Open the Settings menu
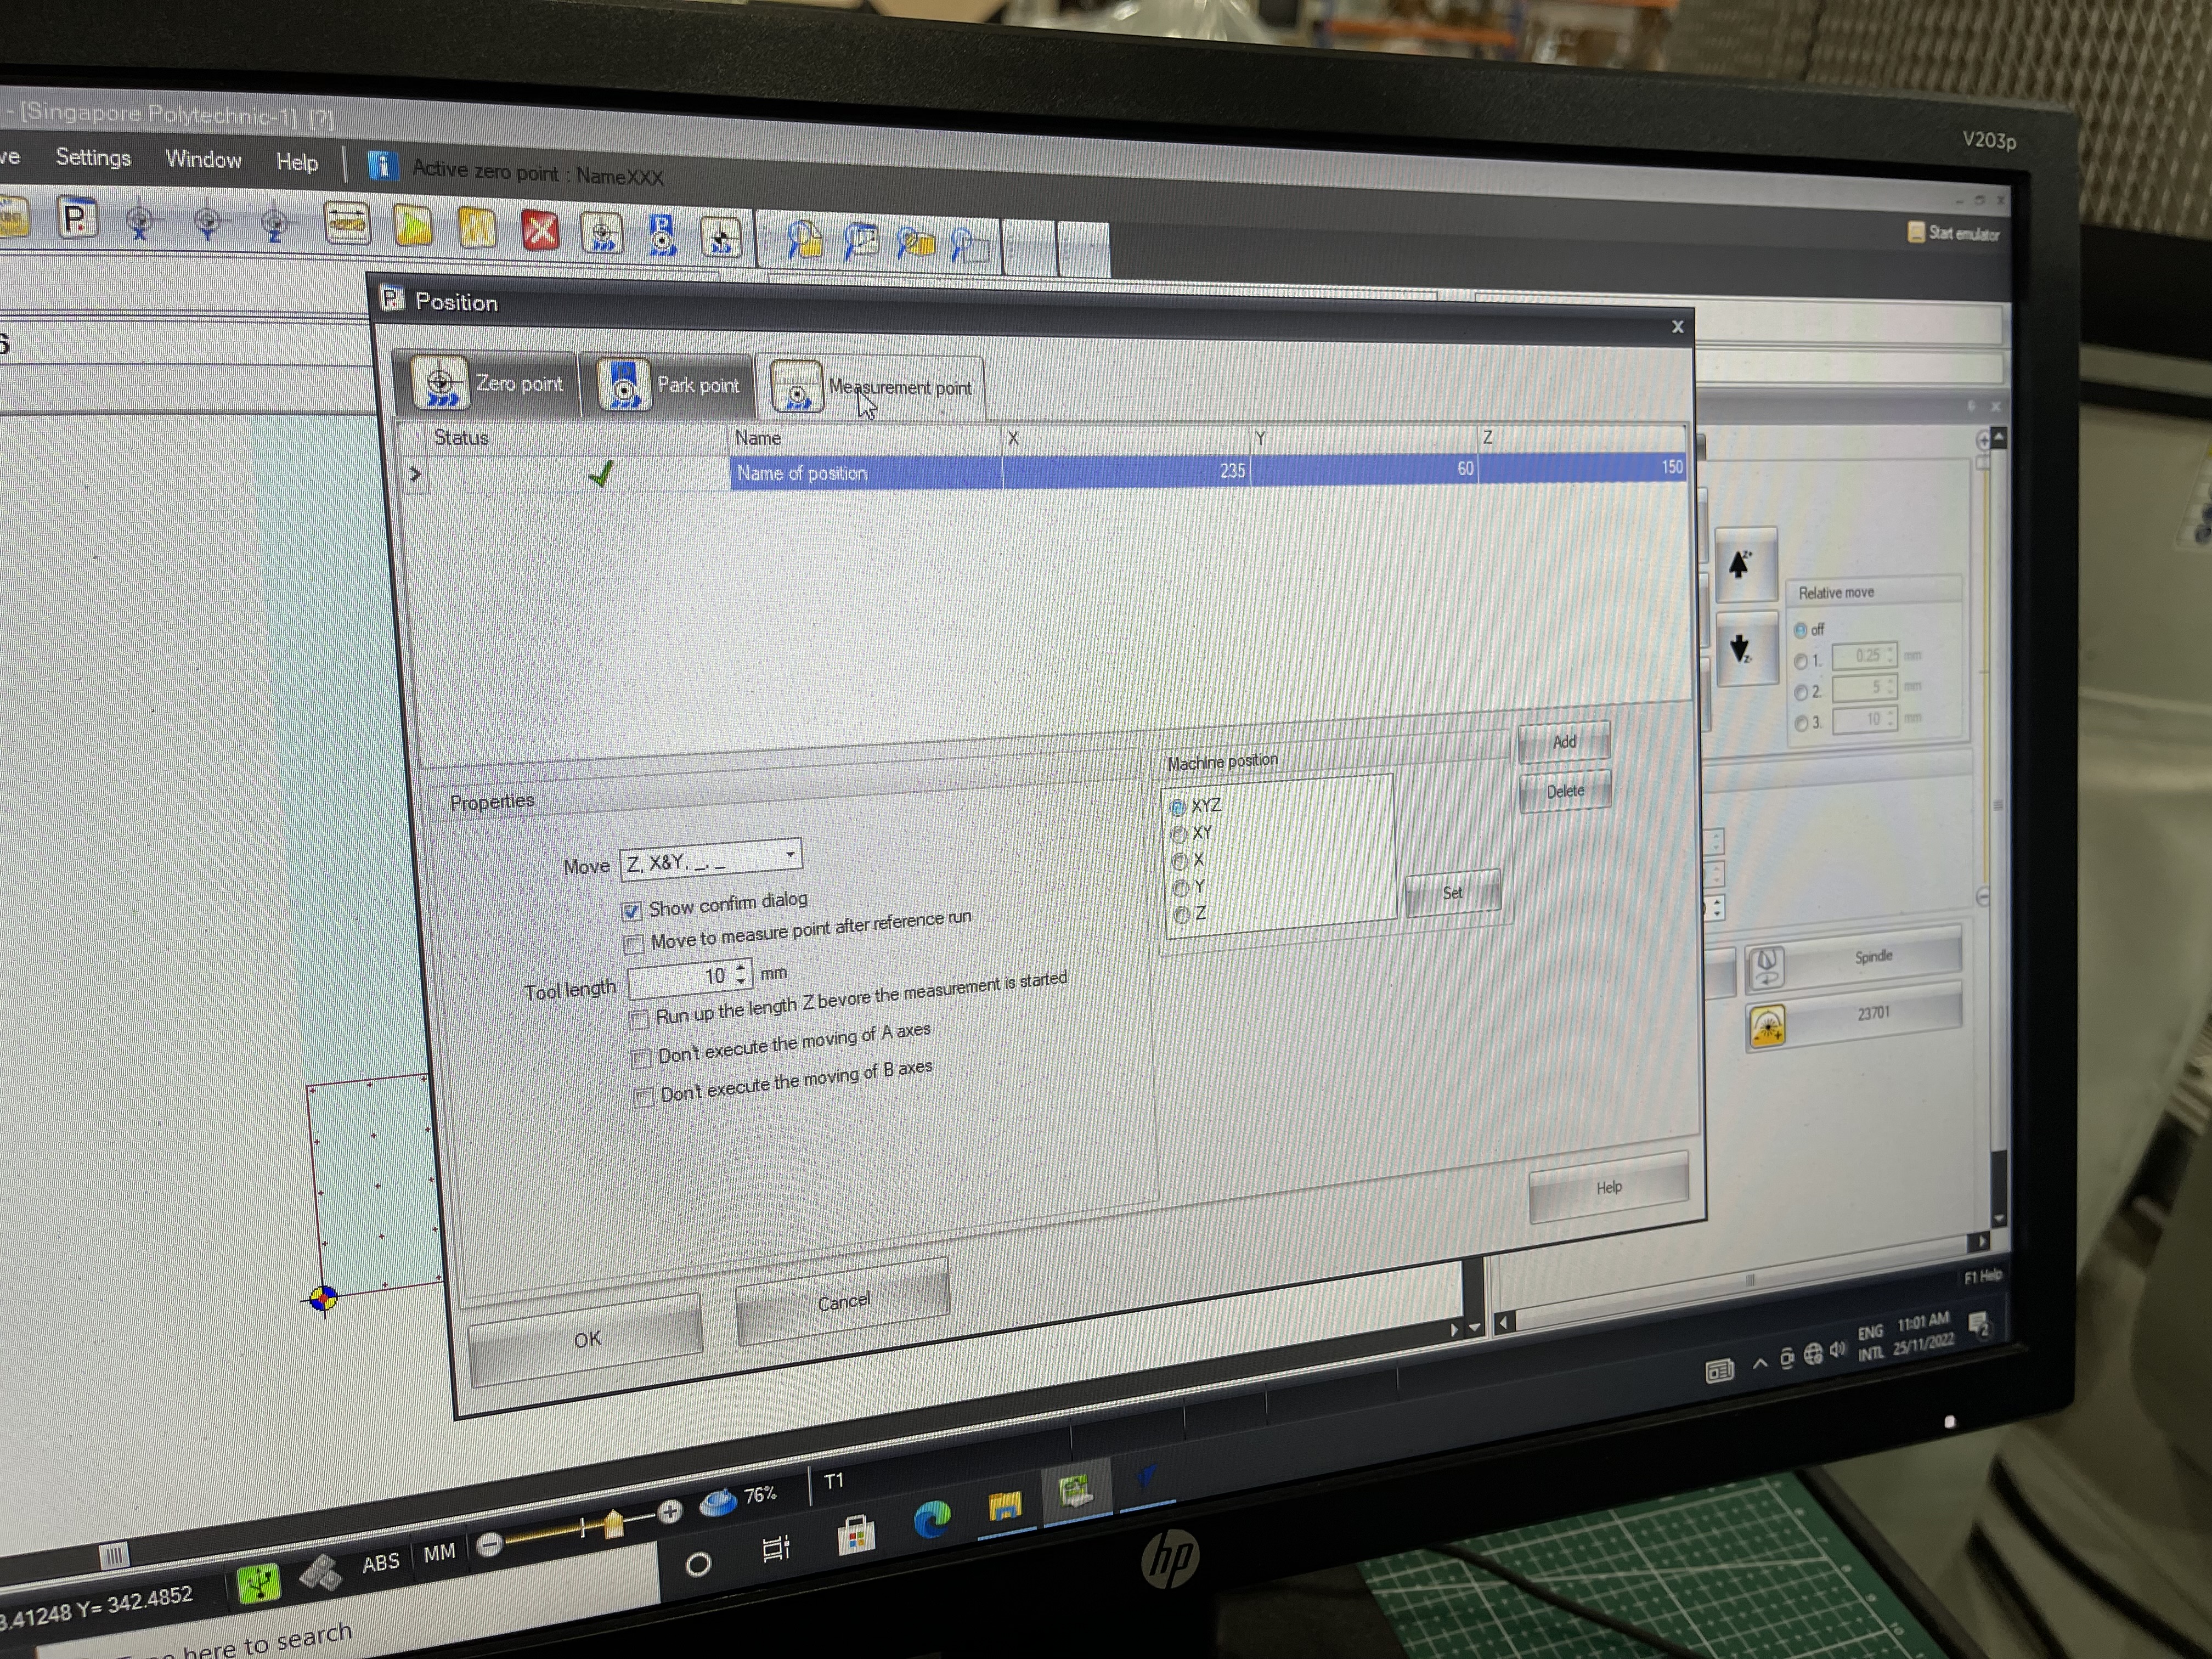The width and height of the screenshot is (2212, 1659). tap(93, 157)
